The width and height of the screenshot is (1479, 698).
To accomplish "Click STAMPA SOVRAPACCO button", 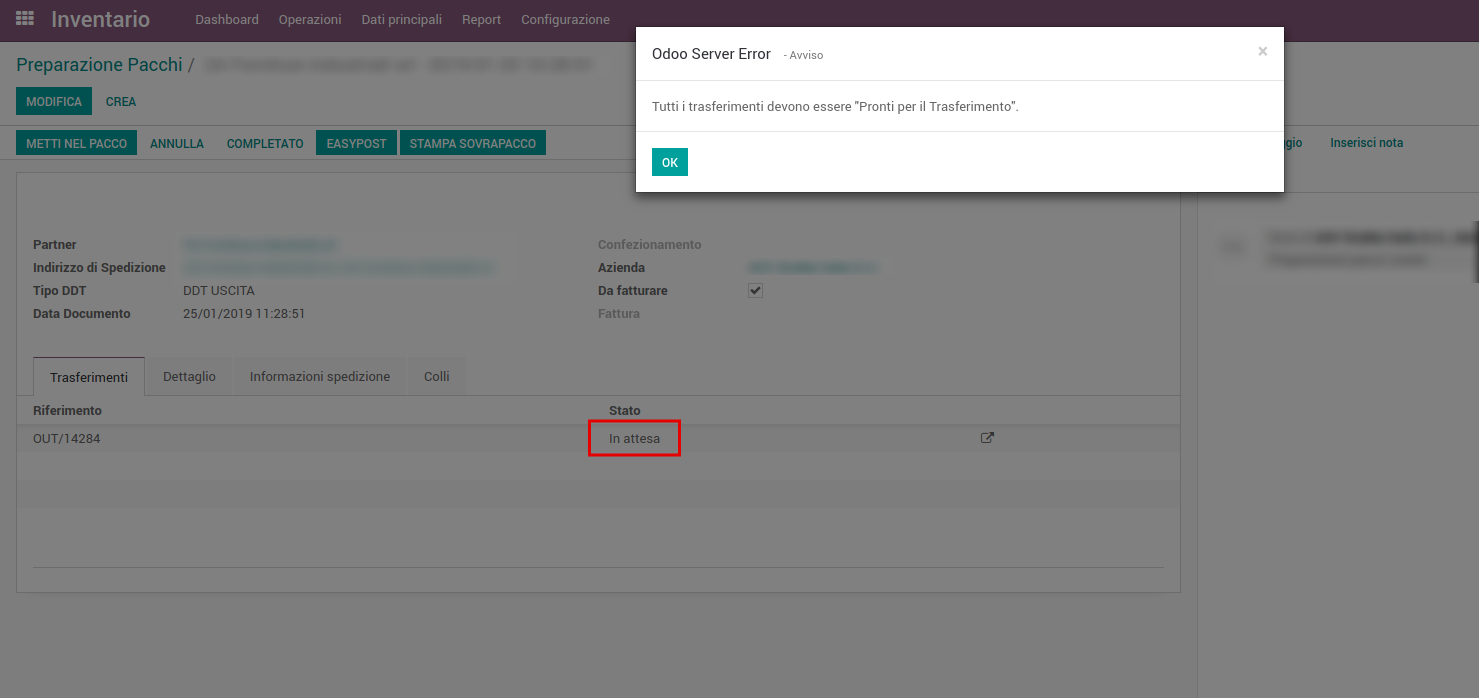I will click(x=473, y=143).
